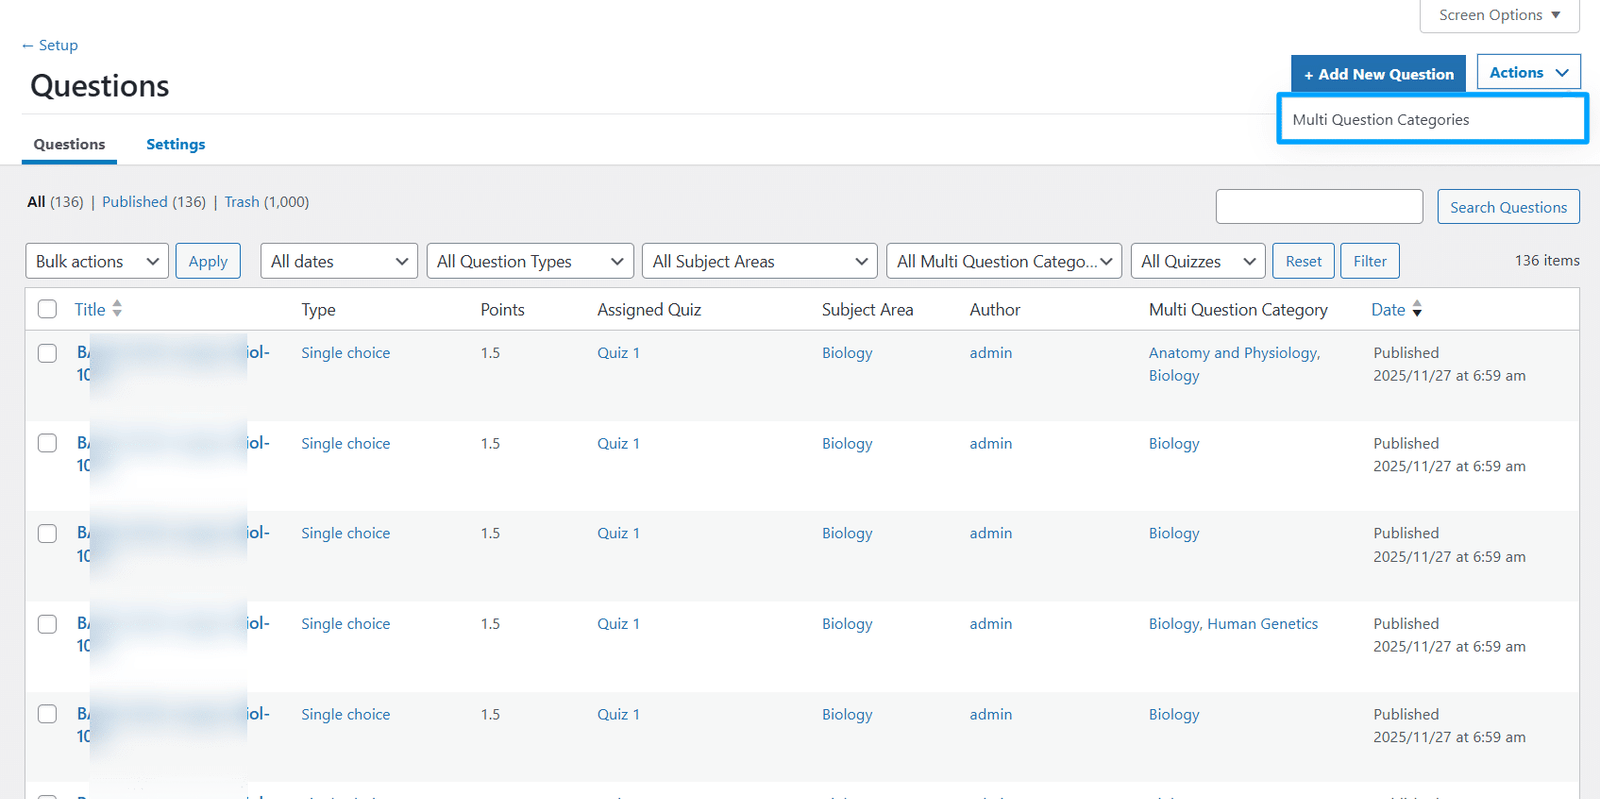Open the Anatomy and Physiology category link

click(x=1233, y=353)
